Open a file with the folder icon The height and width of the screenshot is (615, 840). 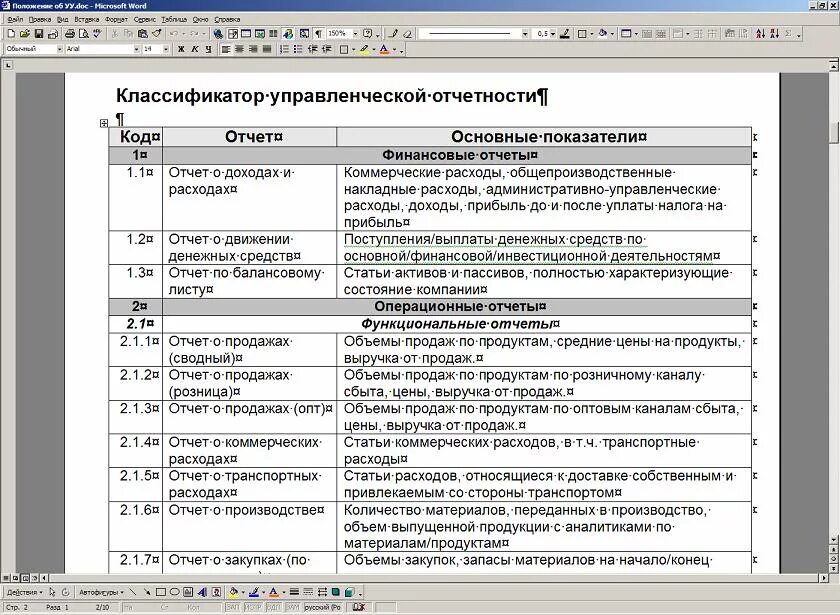[24, 34]
